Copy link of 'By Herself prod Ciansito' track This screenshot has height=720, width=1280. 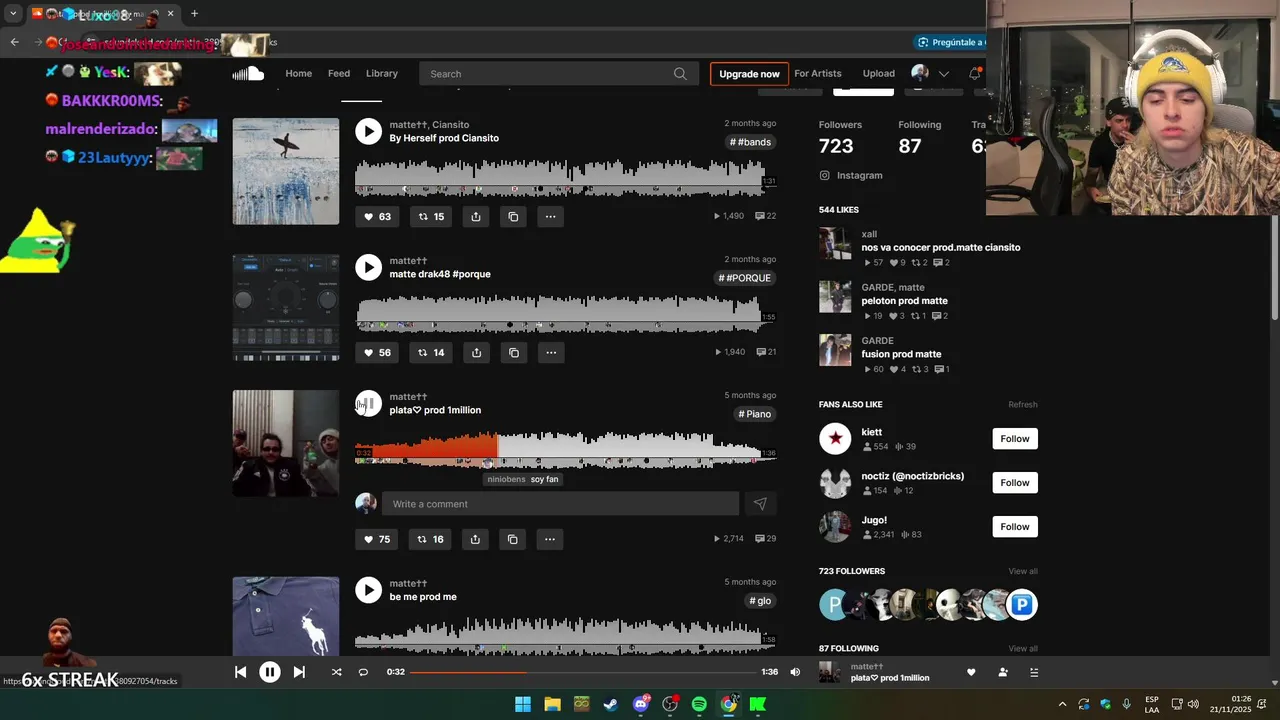coord(513,216)
